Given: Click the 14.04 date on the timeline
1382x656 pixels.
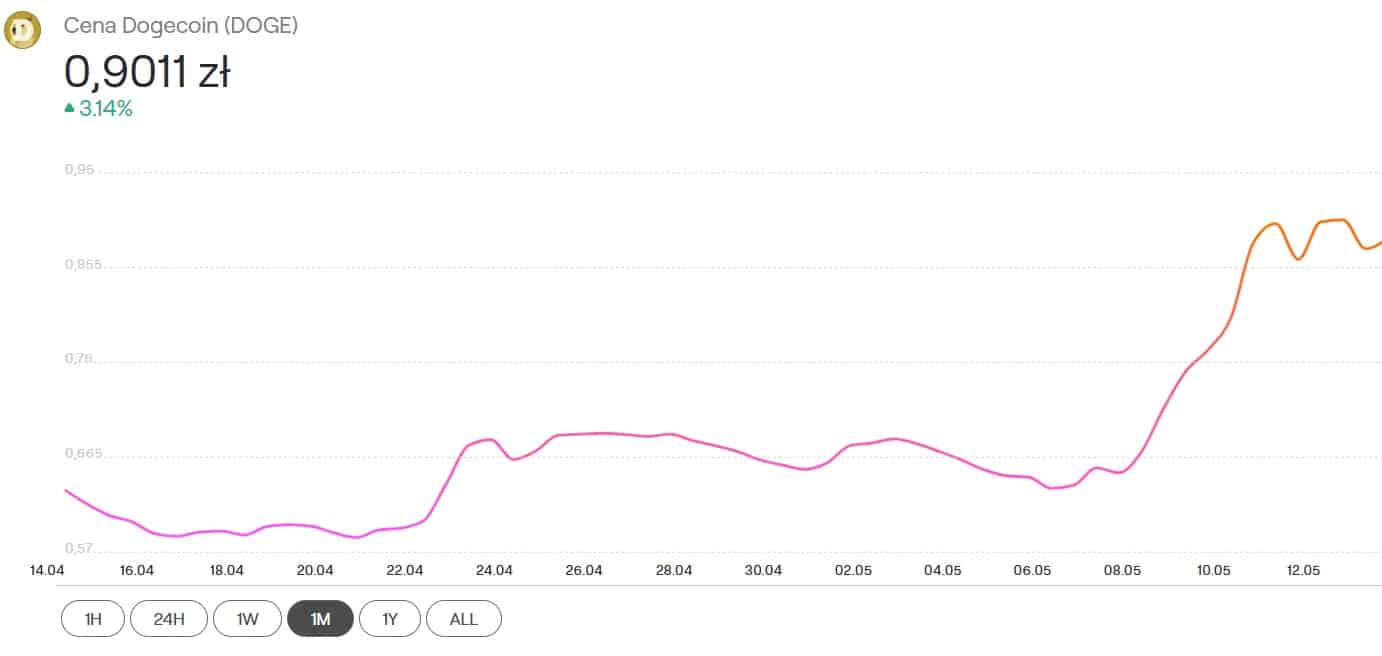Looking at the screenshot, I should pos(47,570).
